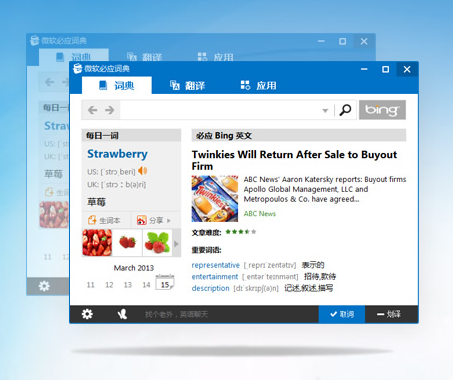Open the Twinkies article headline
453x380 pixels.
[x=294, y=160]
